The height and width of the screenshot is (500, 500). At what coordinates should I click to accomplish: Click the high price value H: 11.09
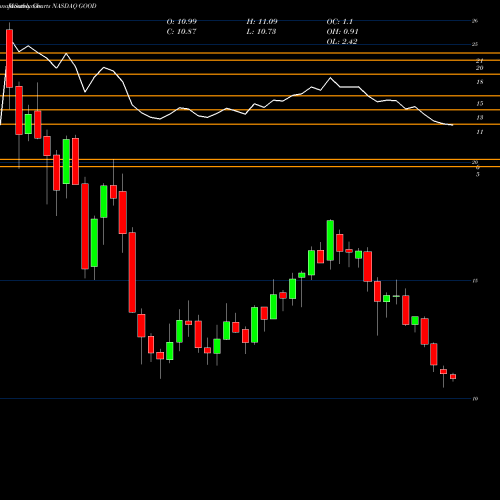(262, 22)
